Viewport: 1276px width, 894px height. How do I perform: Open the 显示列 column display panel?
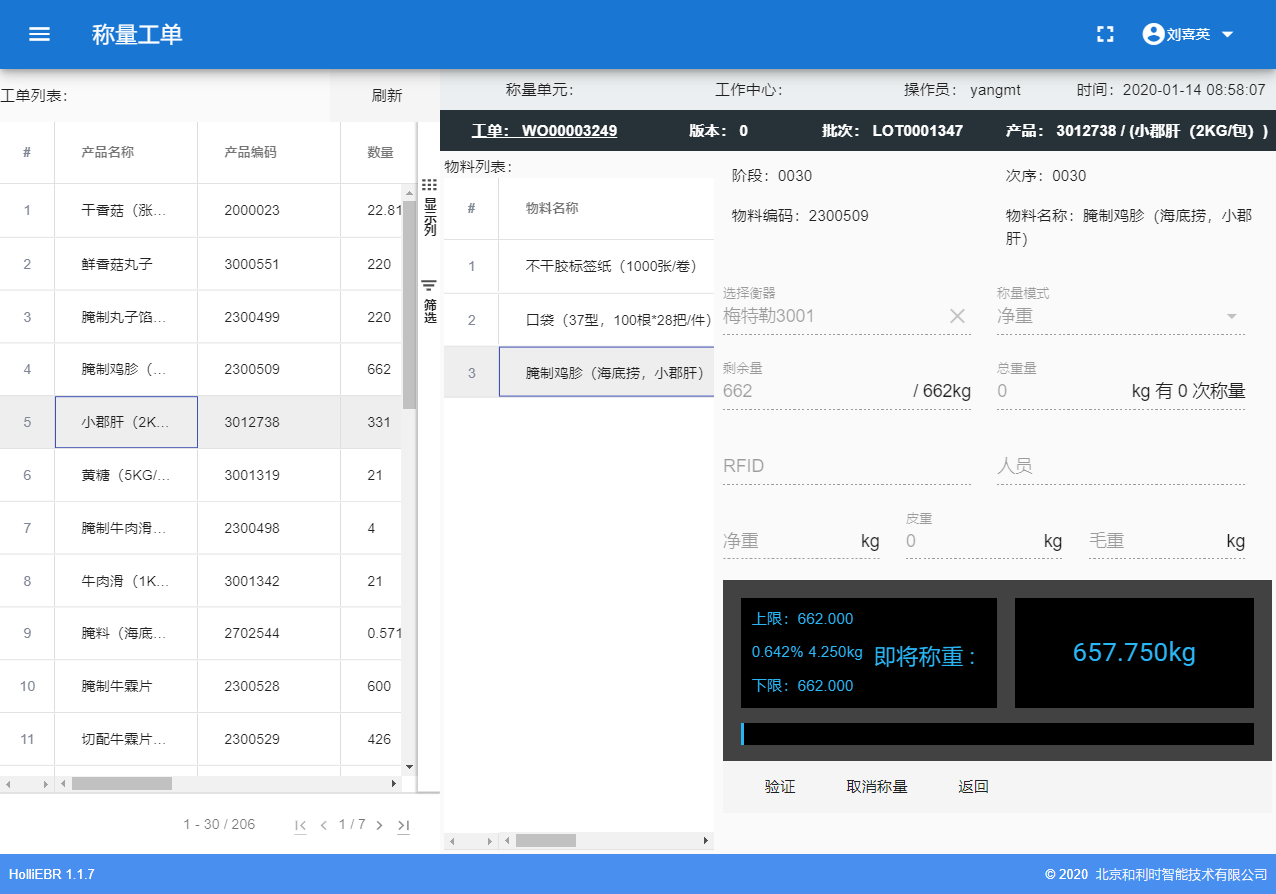coord(427,205)
